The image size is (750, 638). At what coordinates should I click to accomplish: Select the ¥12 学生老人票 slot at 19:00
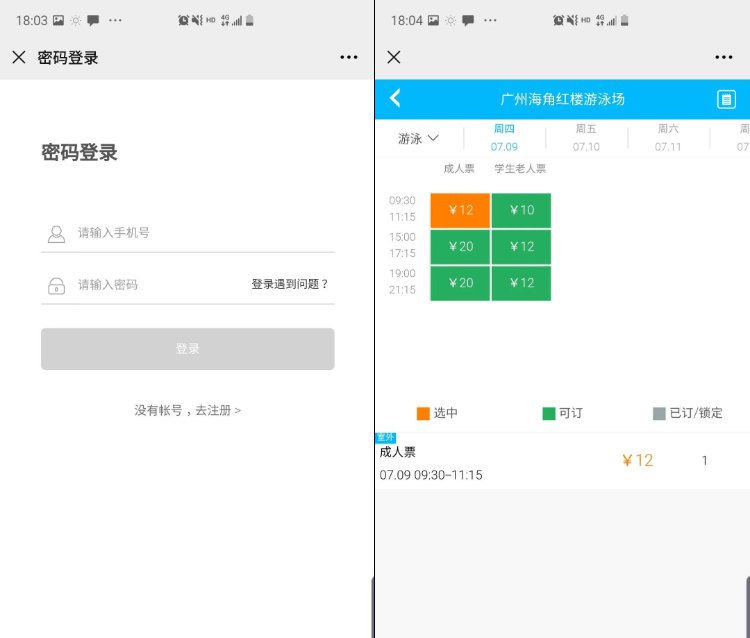521,283
